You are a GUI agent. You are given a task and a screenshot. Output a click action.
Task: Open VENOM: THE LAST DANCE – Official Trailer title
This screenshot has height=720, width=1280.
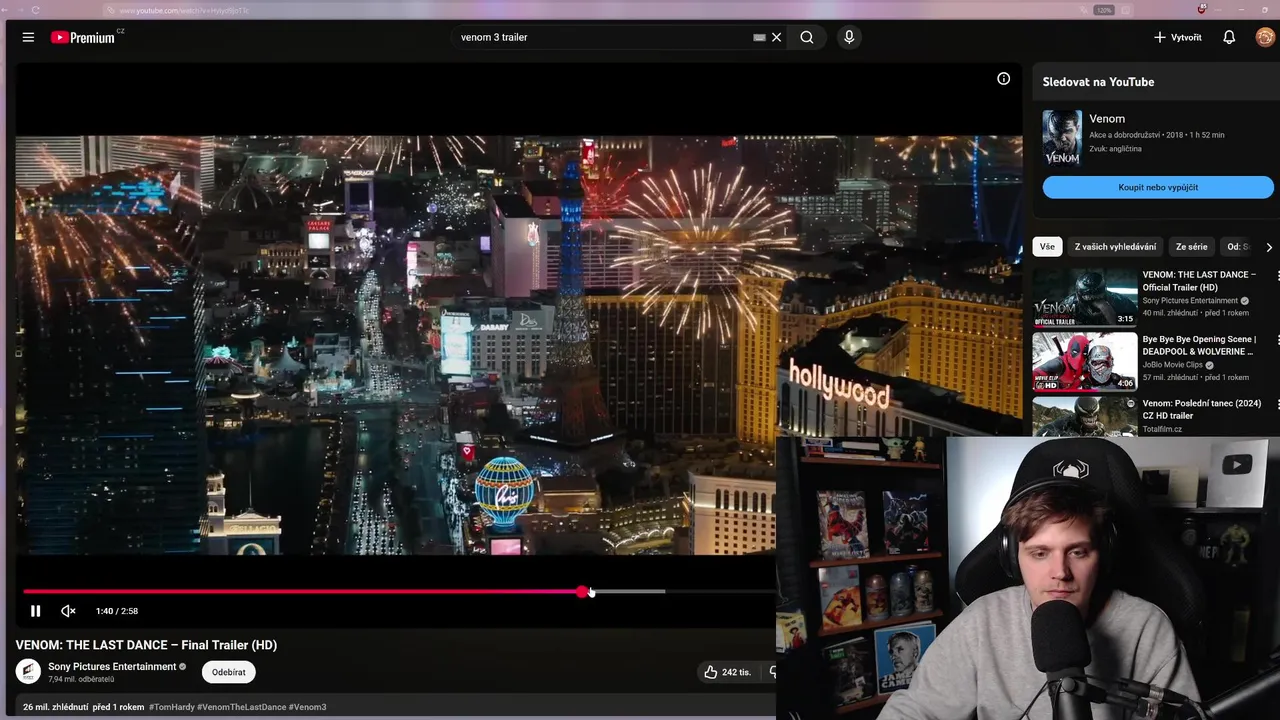point(1199,281)
